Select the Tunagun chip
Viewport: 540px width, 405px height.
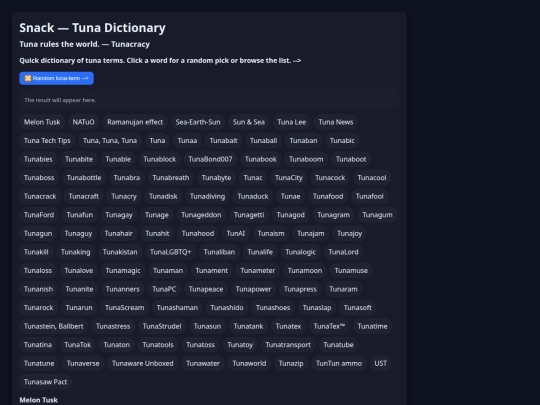tap(38, 233)
